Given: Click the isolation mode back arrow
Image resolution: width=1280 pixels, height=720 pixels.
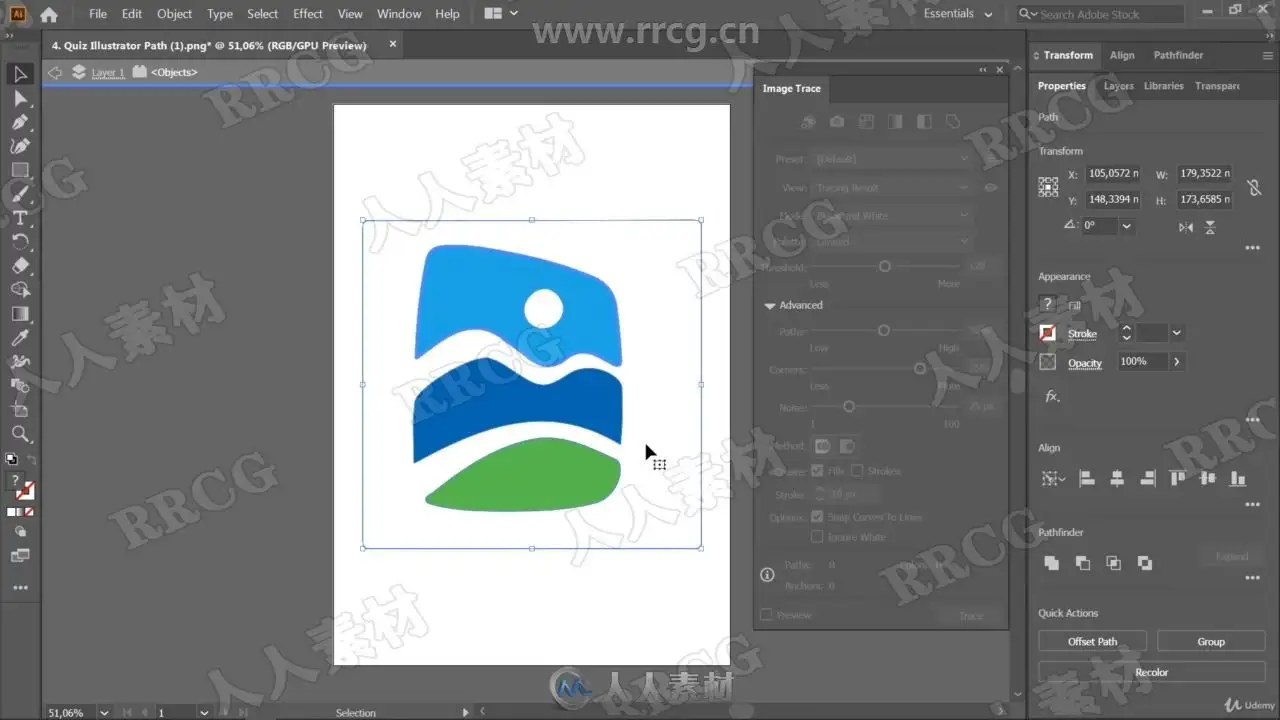Looking at the screenshot, I should [x=55, y=72].
